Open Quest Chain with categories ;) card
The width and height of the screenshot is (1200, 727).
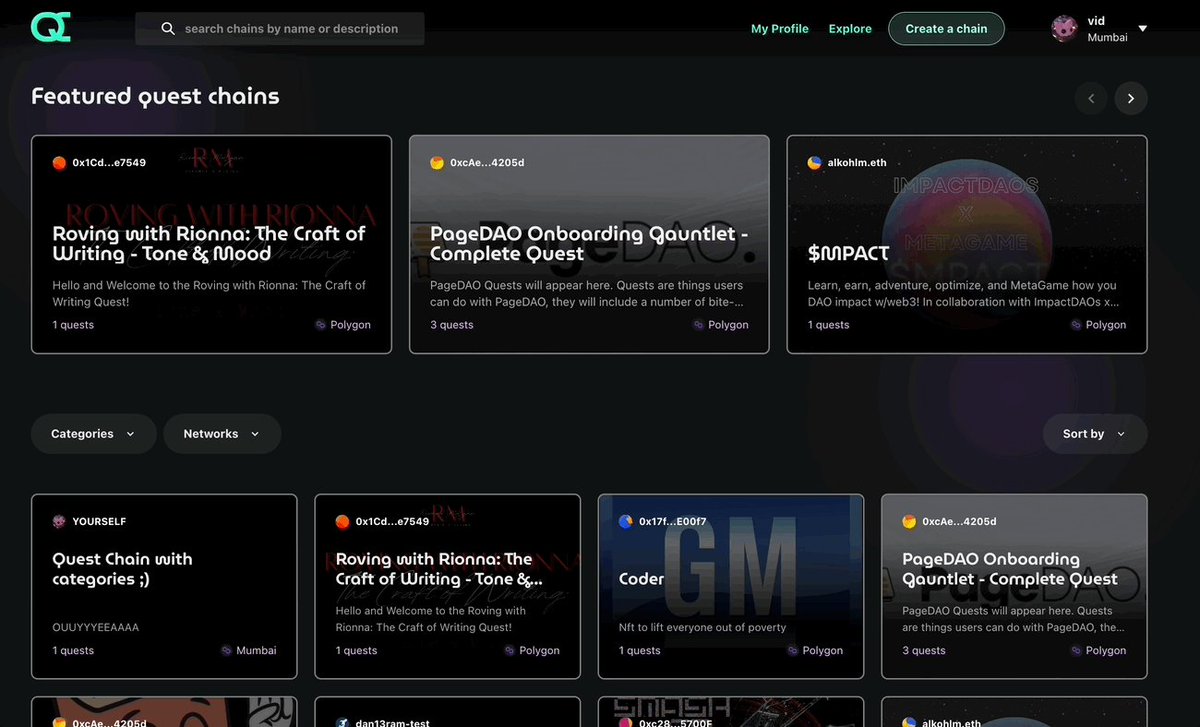(164, 587)
